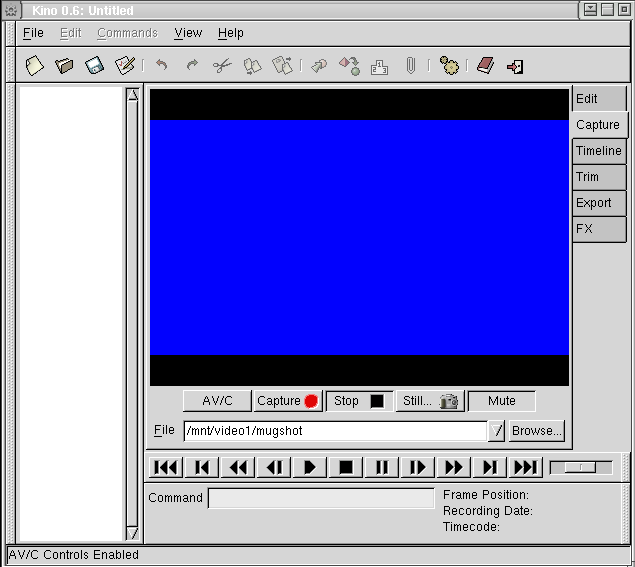Click the 'Timecode:' label

pyautogui.click(x=471, y=527)
